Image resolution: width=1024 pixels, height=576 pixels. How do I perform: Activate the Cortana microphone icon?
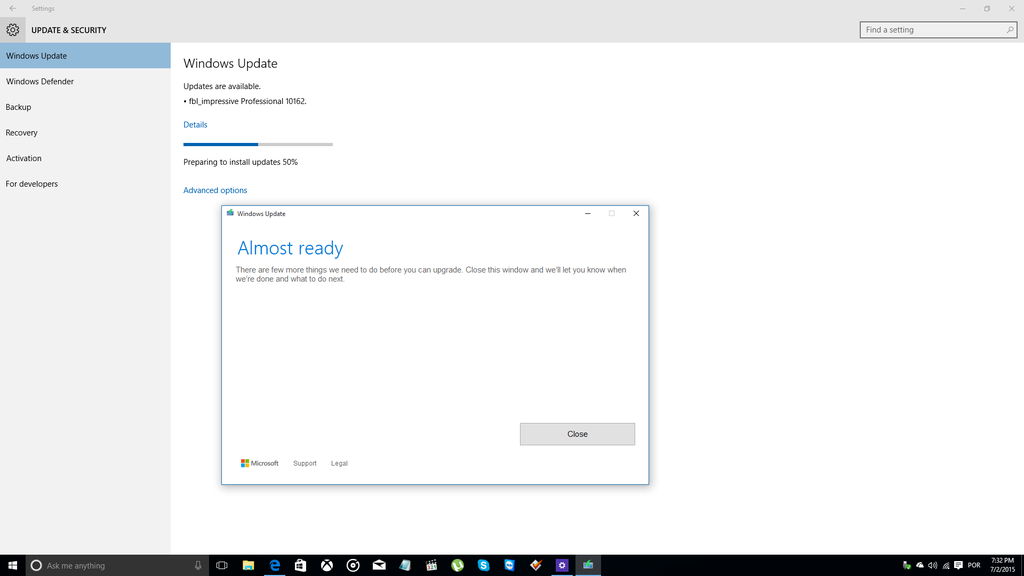pos(198,566)
